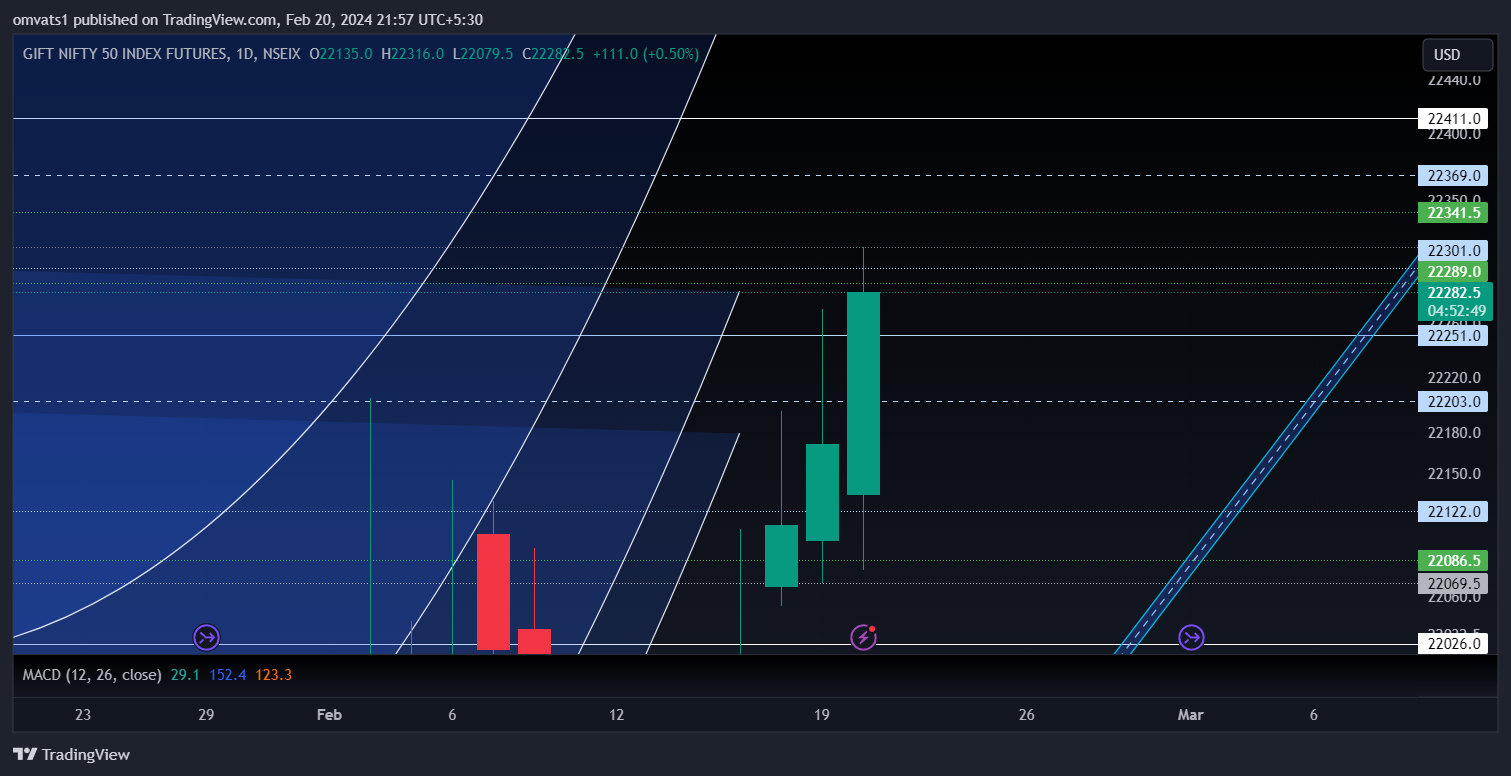Select the 22301.0 price label
The width and height of the screenshot is (1511, 776).
pyautogui.click(x=1452, y=250)
